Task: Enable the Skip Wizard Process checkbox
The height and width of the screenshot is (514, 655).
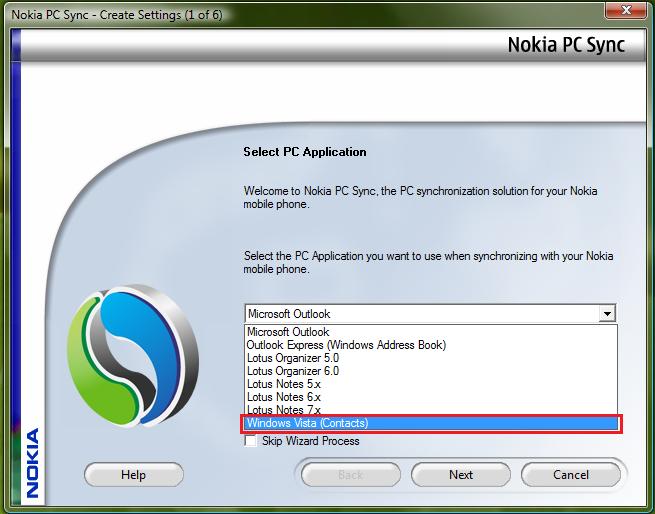Action: 251,441
